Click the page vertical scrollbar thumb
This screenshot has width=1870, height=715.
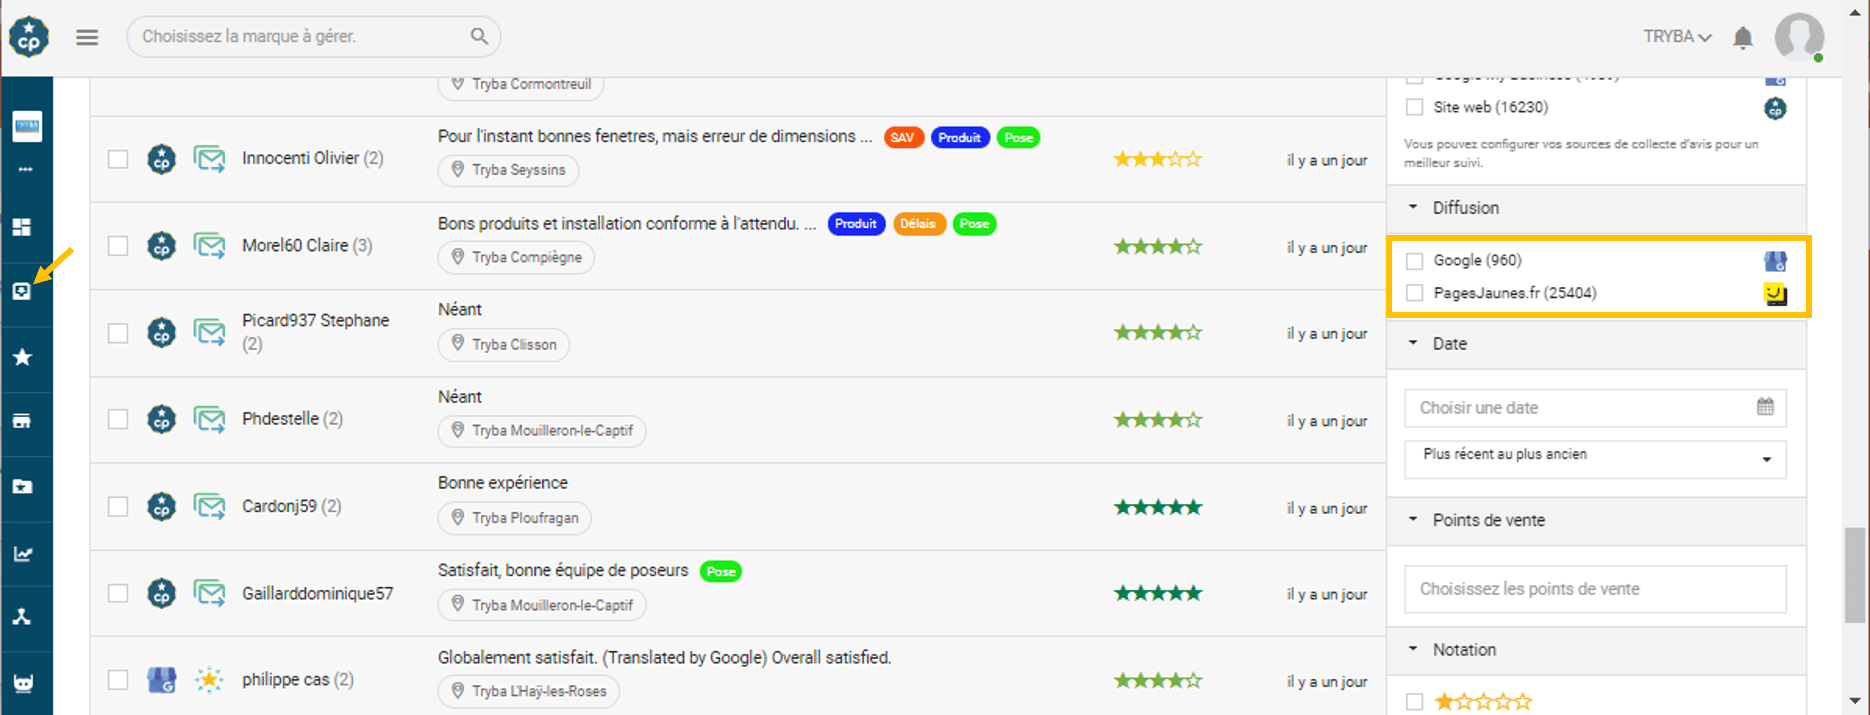(1855, 575)
